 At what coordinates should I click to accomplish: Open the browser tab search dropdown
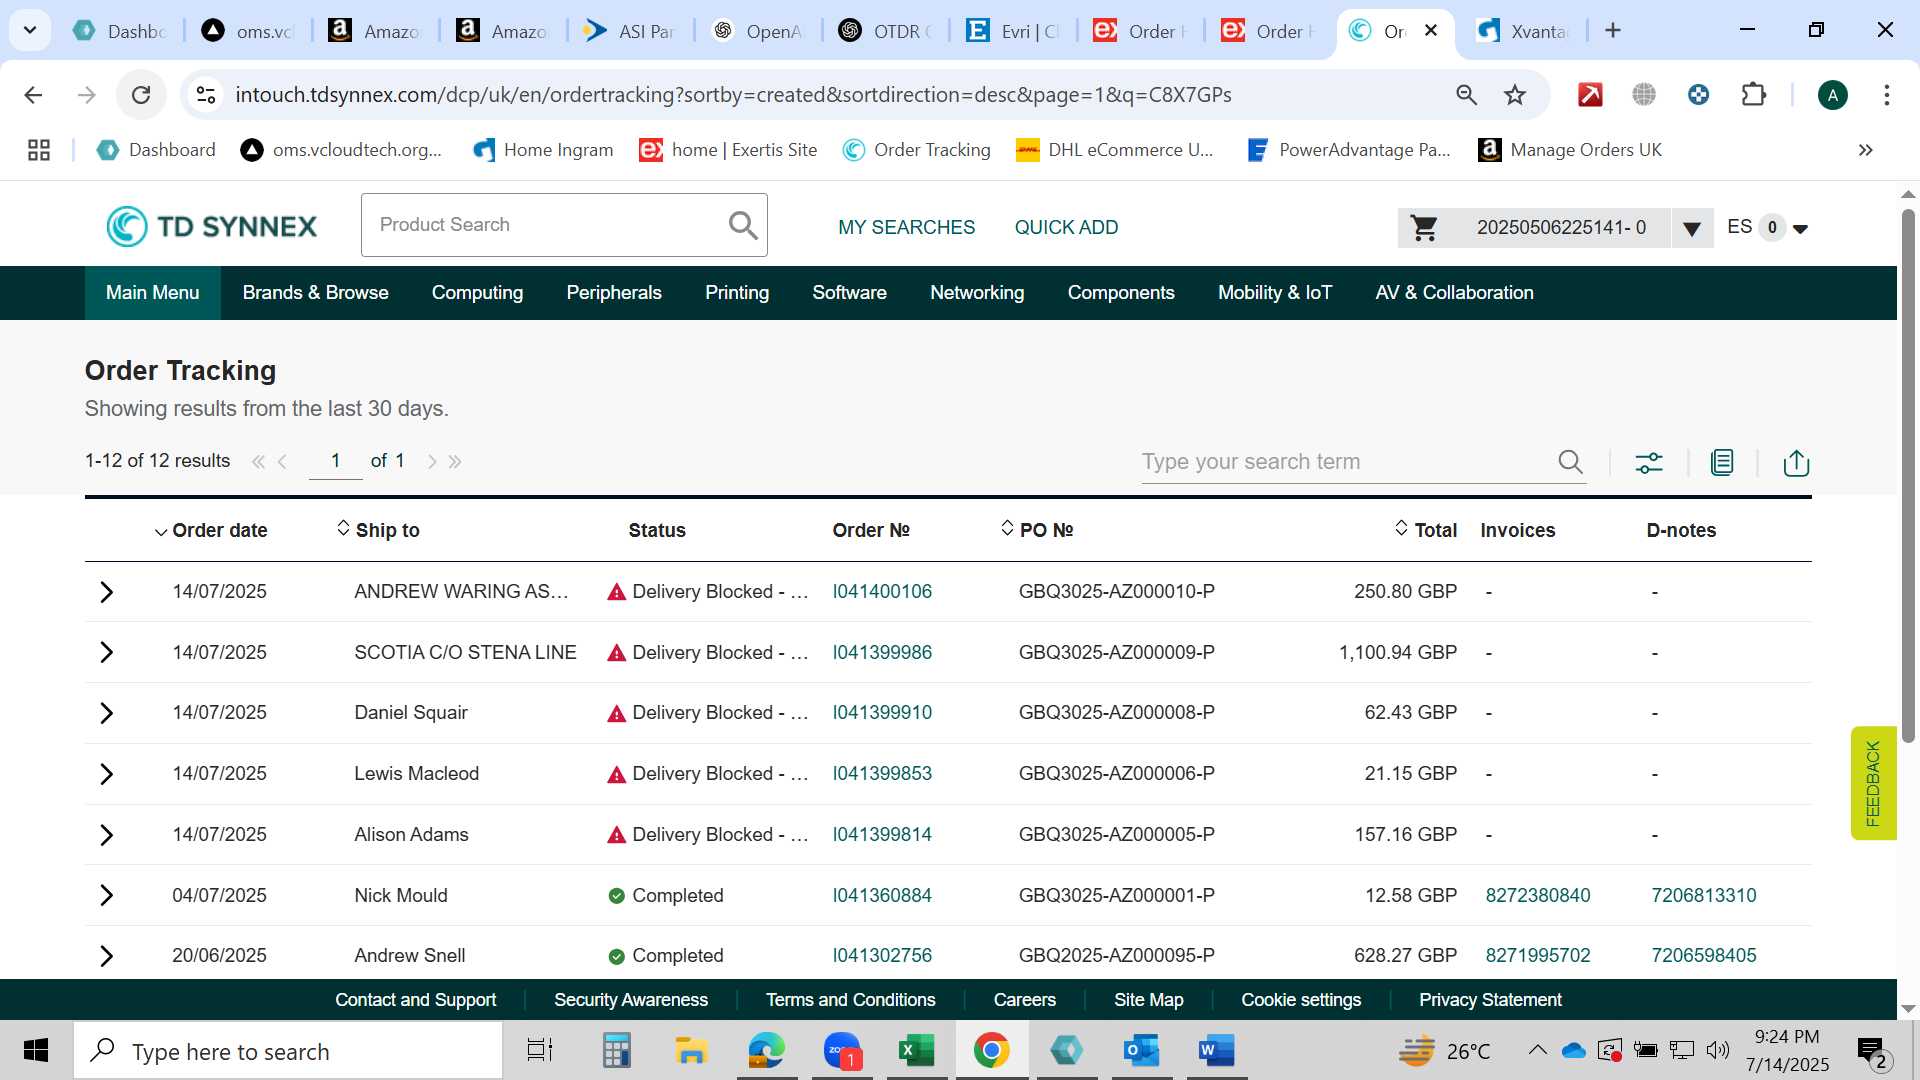[x=30, y=31]
